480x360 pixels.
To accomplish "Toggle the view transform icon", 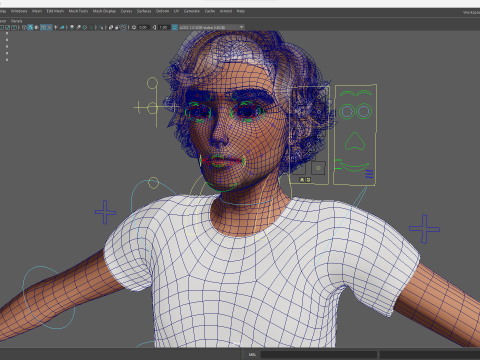I will [174, 27].
